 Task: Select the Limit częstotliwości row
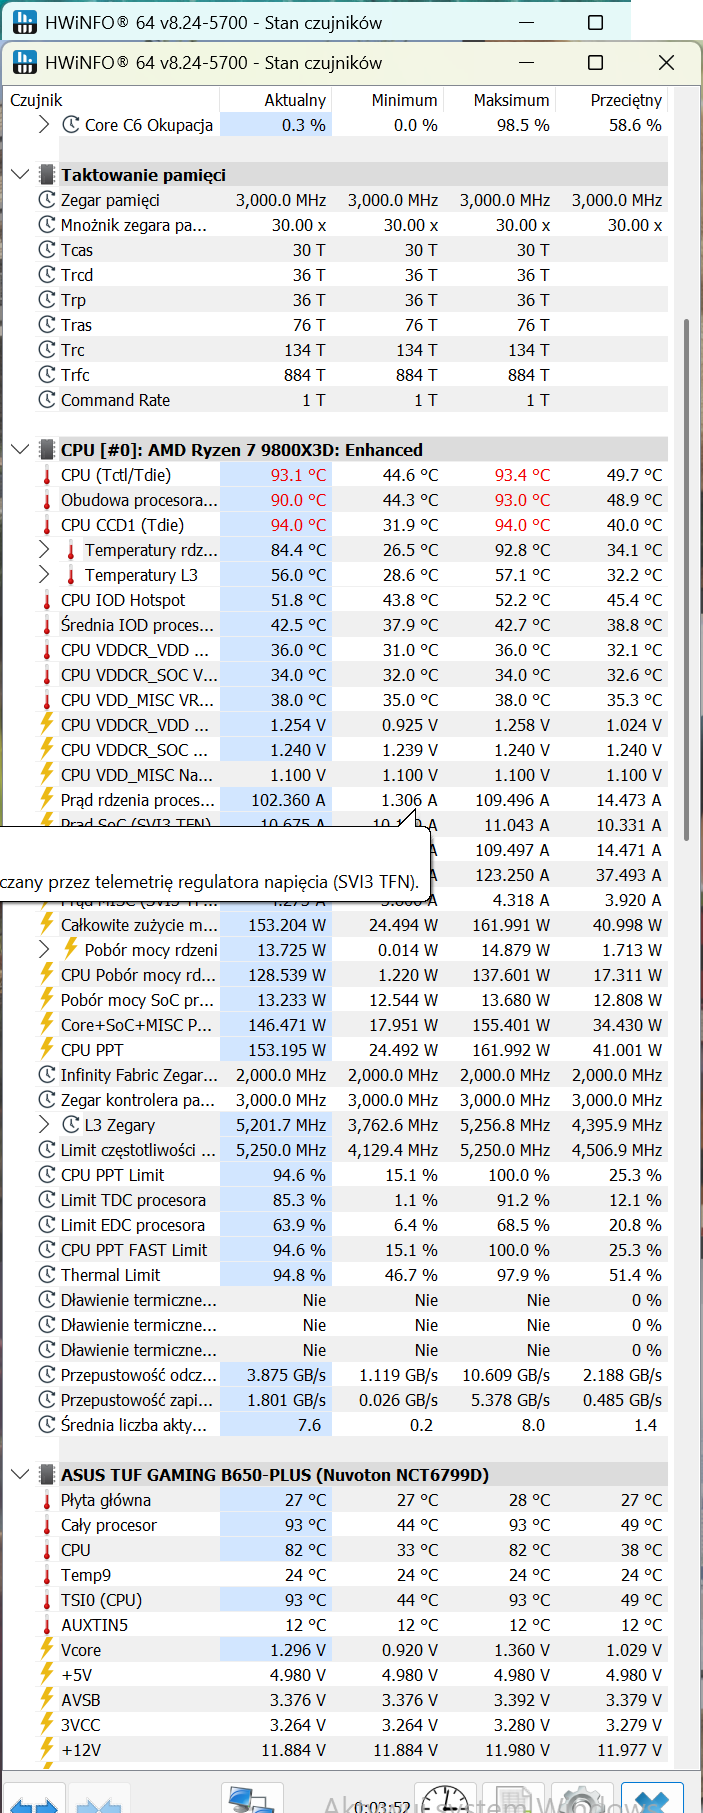point(351,1150)
